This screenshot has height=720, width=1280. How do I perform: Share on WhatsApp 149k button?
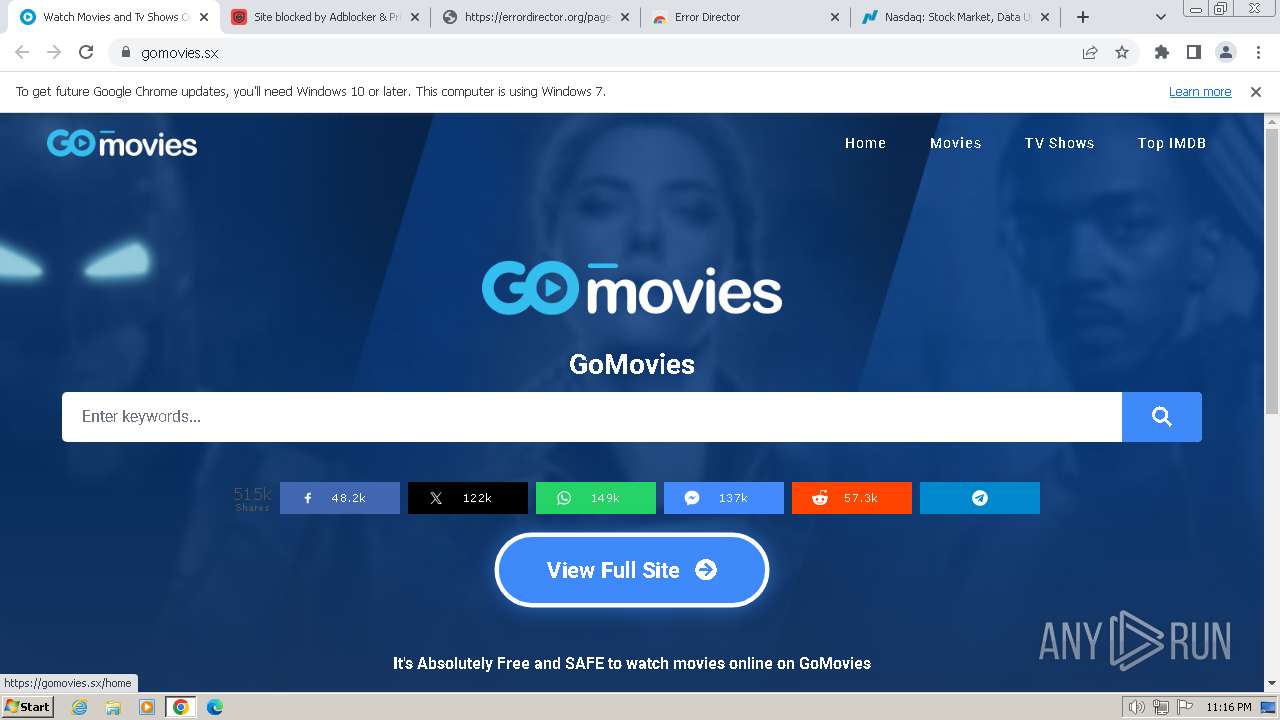(596, 498)
